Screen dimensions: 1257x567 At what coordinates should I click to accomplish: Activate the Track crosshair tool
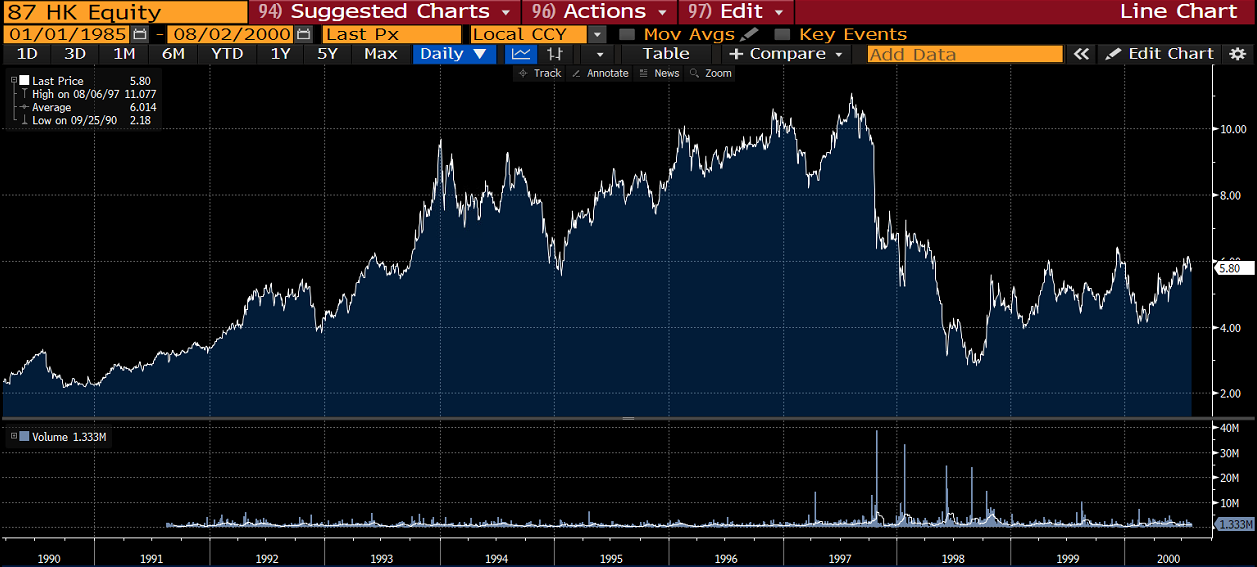[x=539, y=73]
